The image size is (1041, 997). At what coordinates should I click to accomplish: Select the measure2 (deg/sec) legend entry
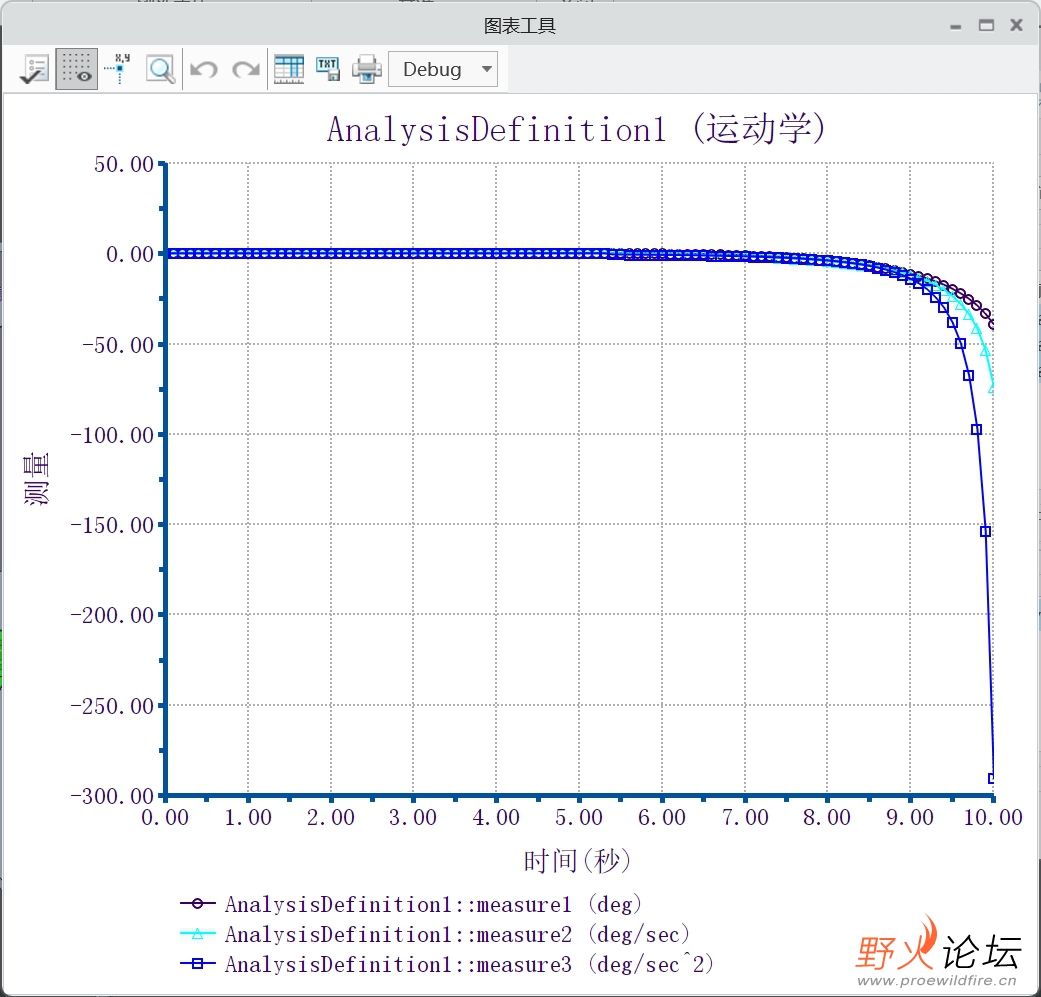pyautogui.click(x=457, y=934)
